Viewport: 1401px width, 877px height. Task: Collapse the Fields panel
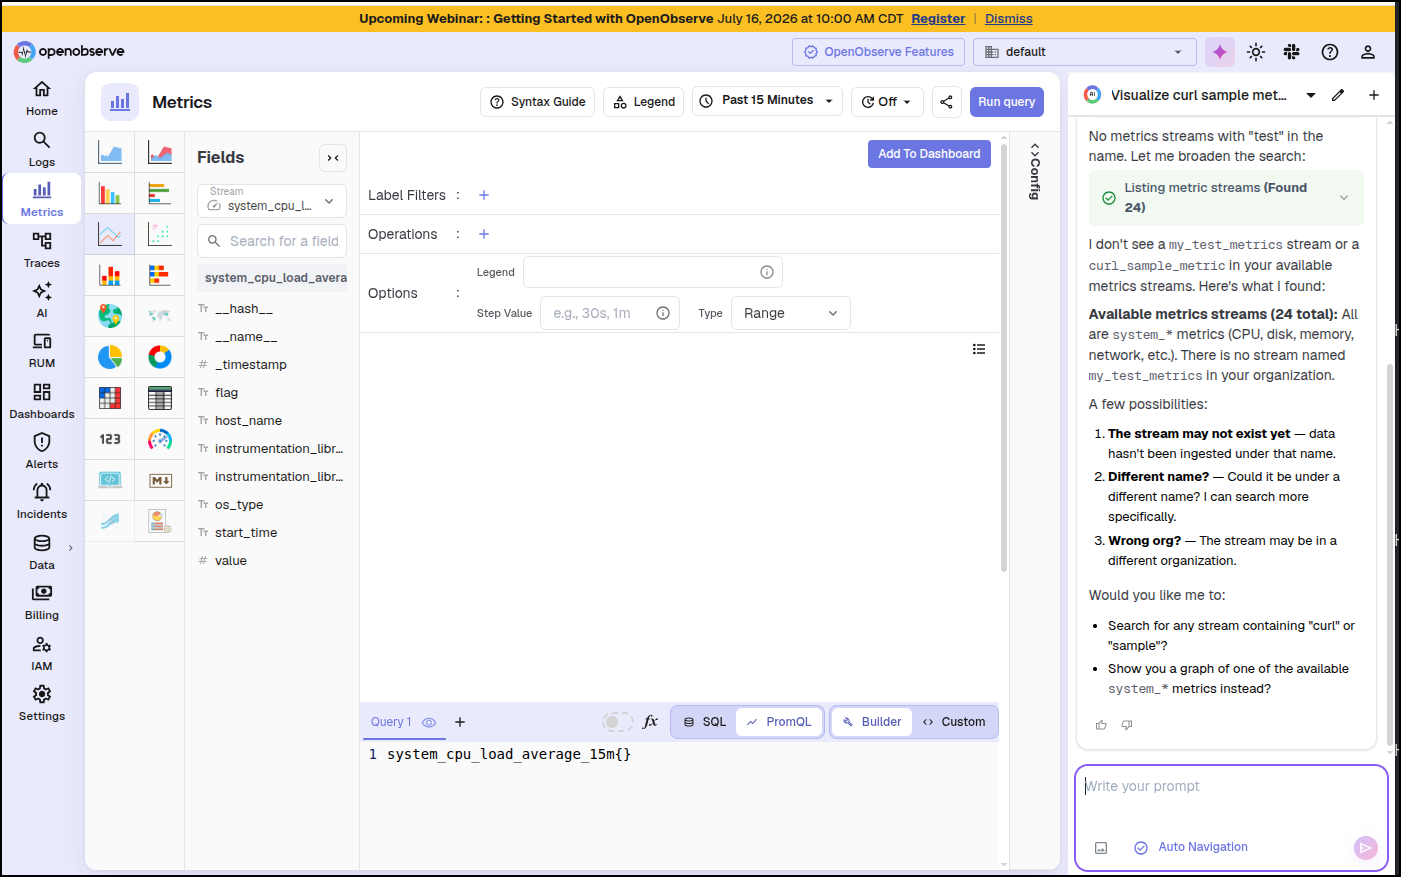click(333, 158)
